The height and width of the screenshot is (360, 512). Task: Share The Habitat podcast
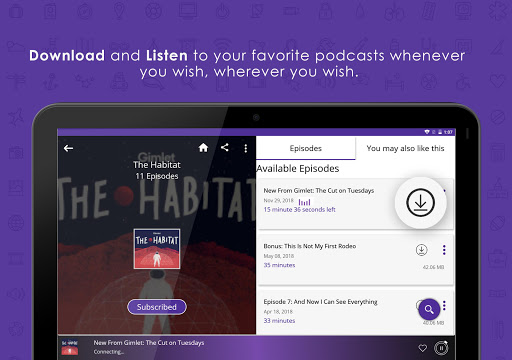225,147
